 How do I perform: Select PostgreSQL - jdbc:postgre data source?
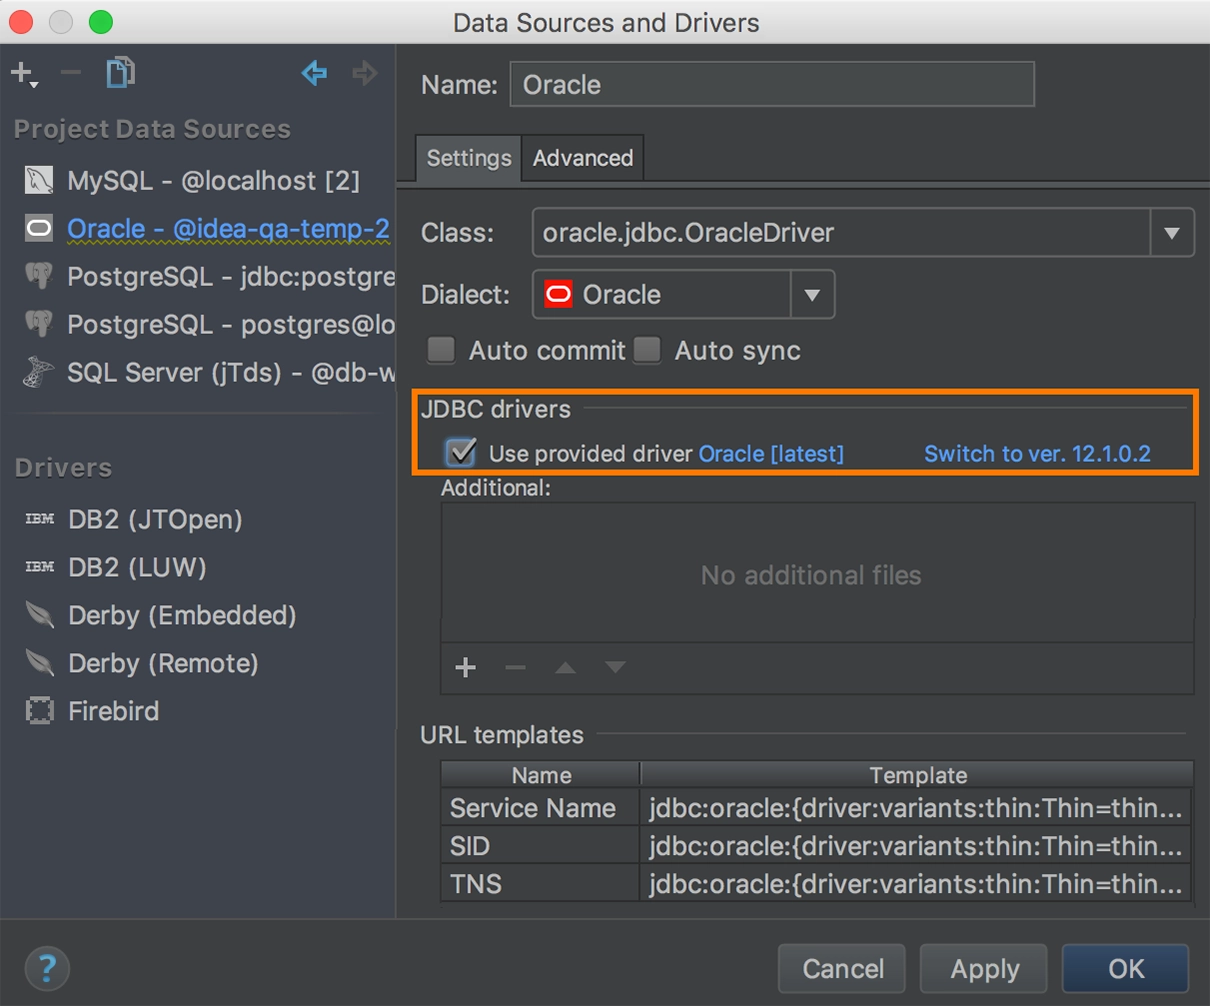(231, 277)
